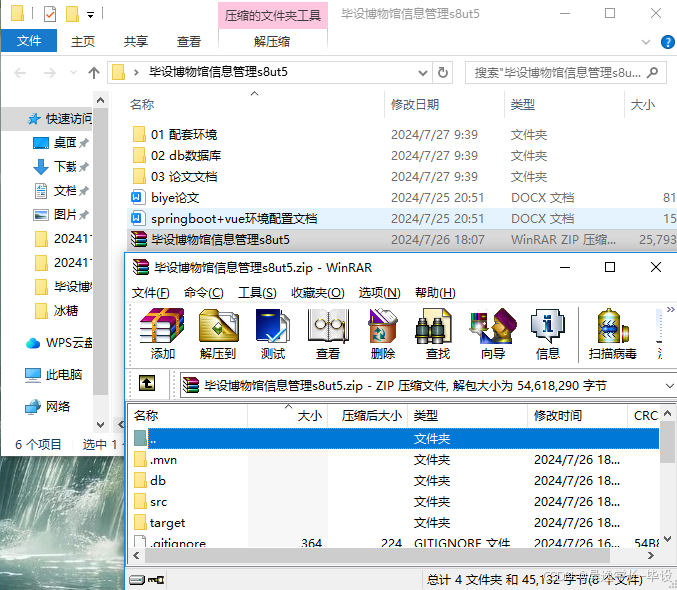
Task: Open WinRAR 文件(F) menu
Action: [x=150, y=293]
